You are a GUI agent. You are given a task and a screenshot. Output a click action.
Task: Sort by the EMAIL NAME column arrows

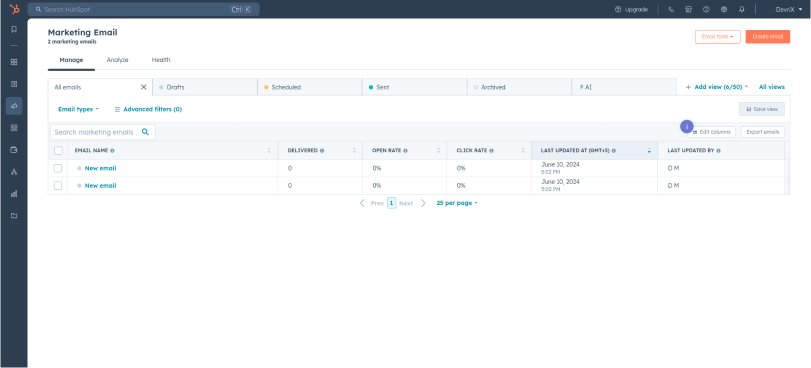[x=269, y=151]
